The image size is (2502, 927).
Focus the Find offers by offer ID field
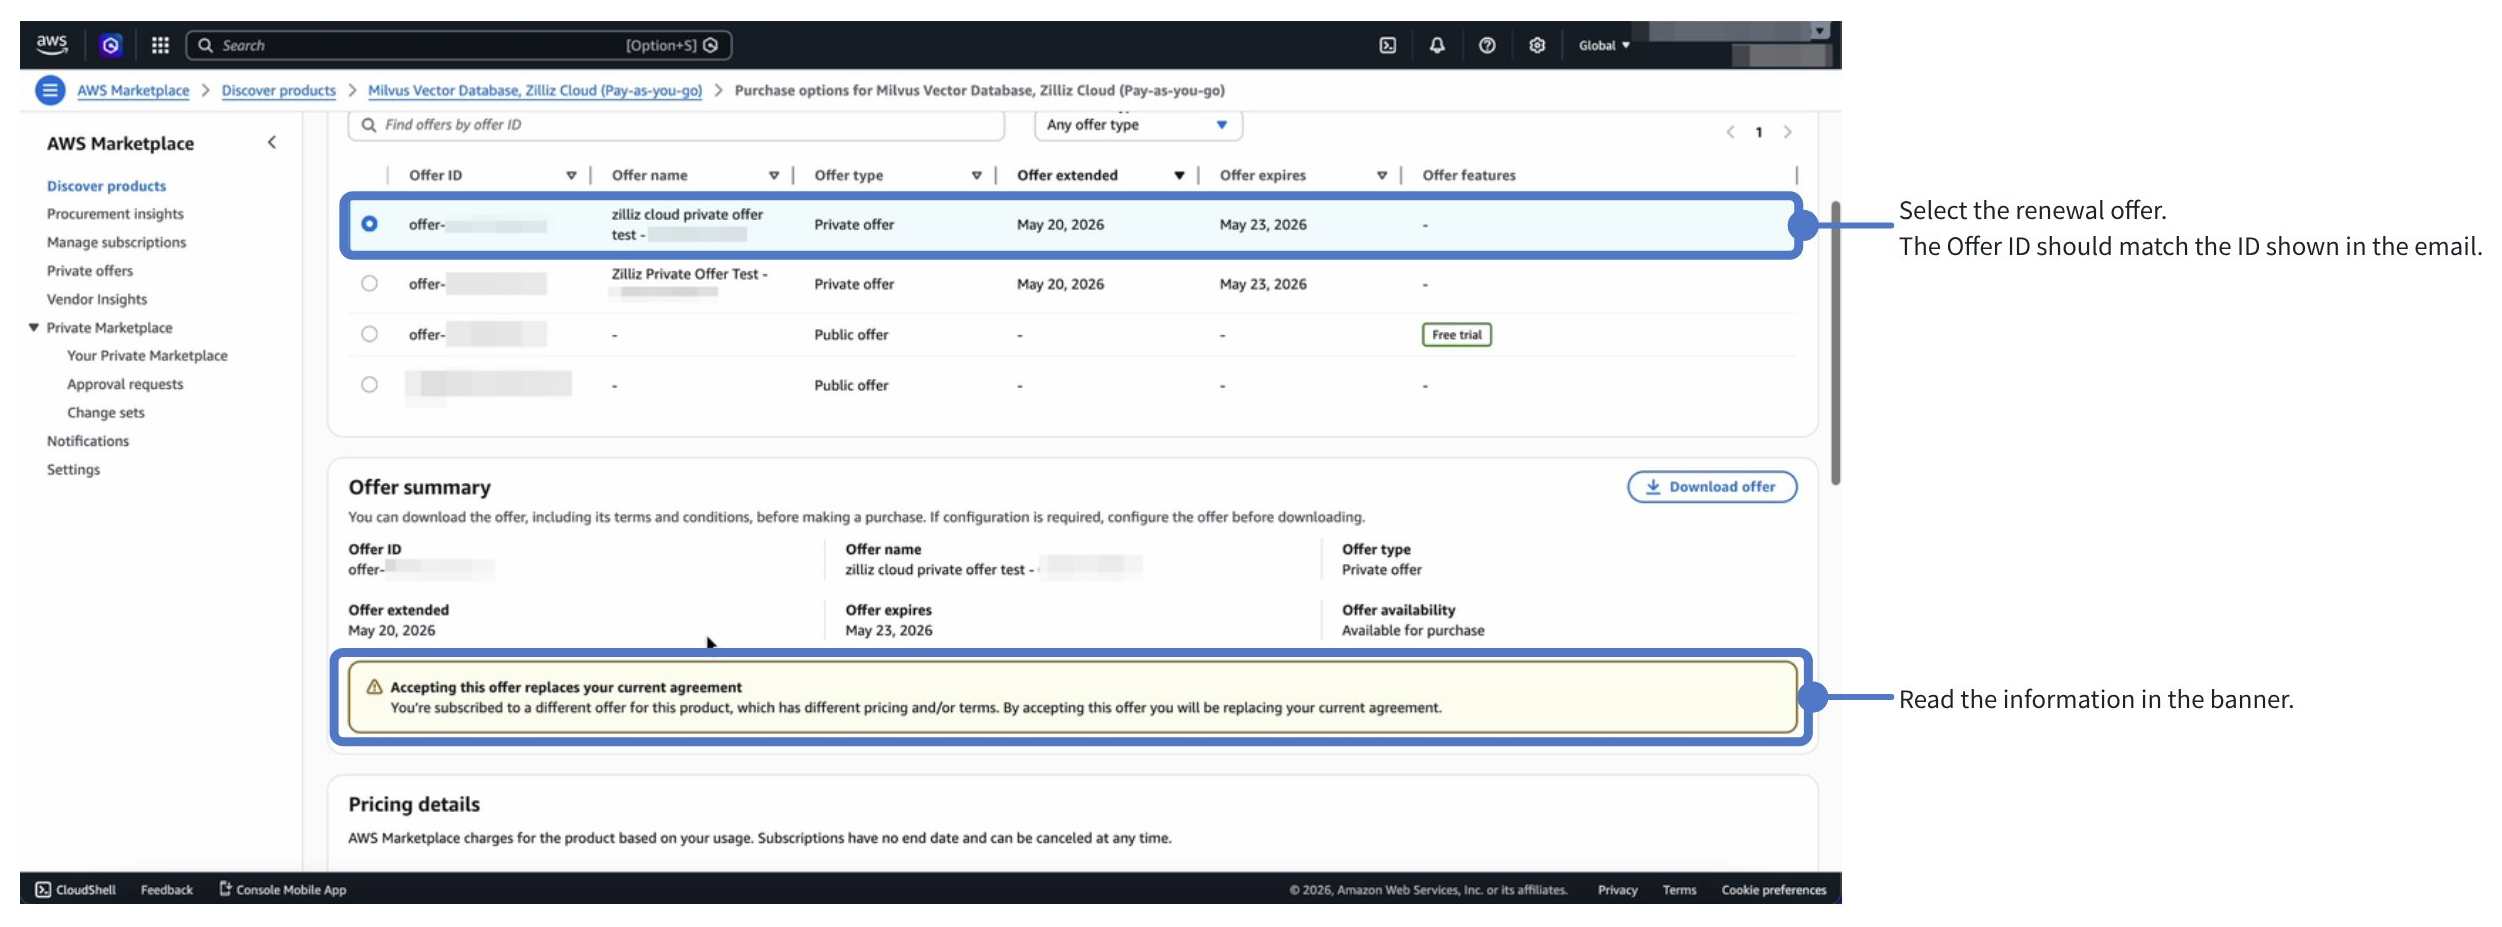pos(676,125)
